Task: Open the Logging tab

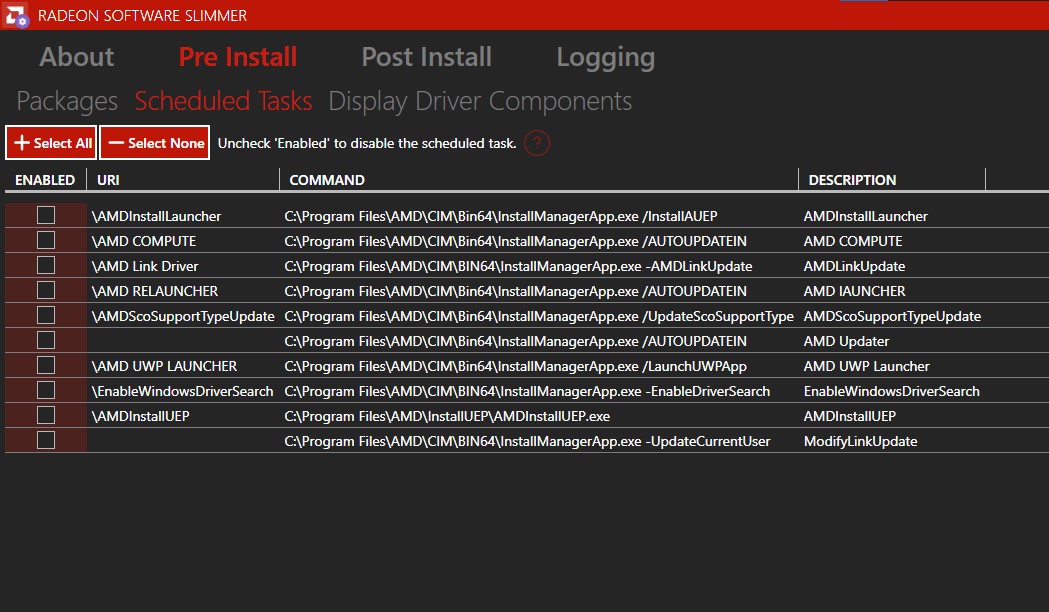Action: click(x=605, y=57)
